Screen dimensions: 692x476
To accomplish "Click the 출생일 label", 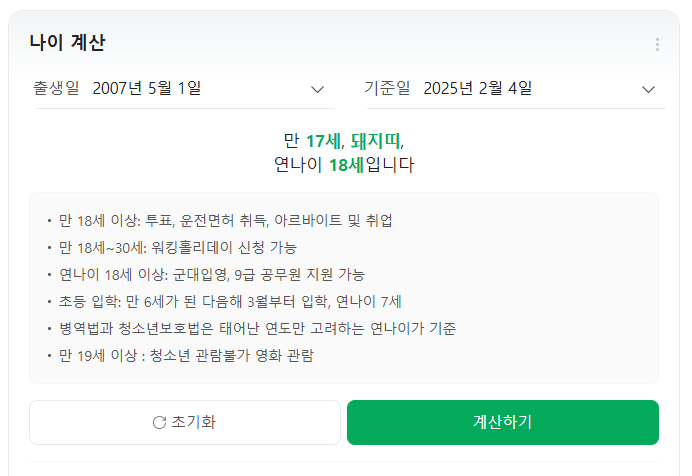I will [56, 88].
